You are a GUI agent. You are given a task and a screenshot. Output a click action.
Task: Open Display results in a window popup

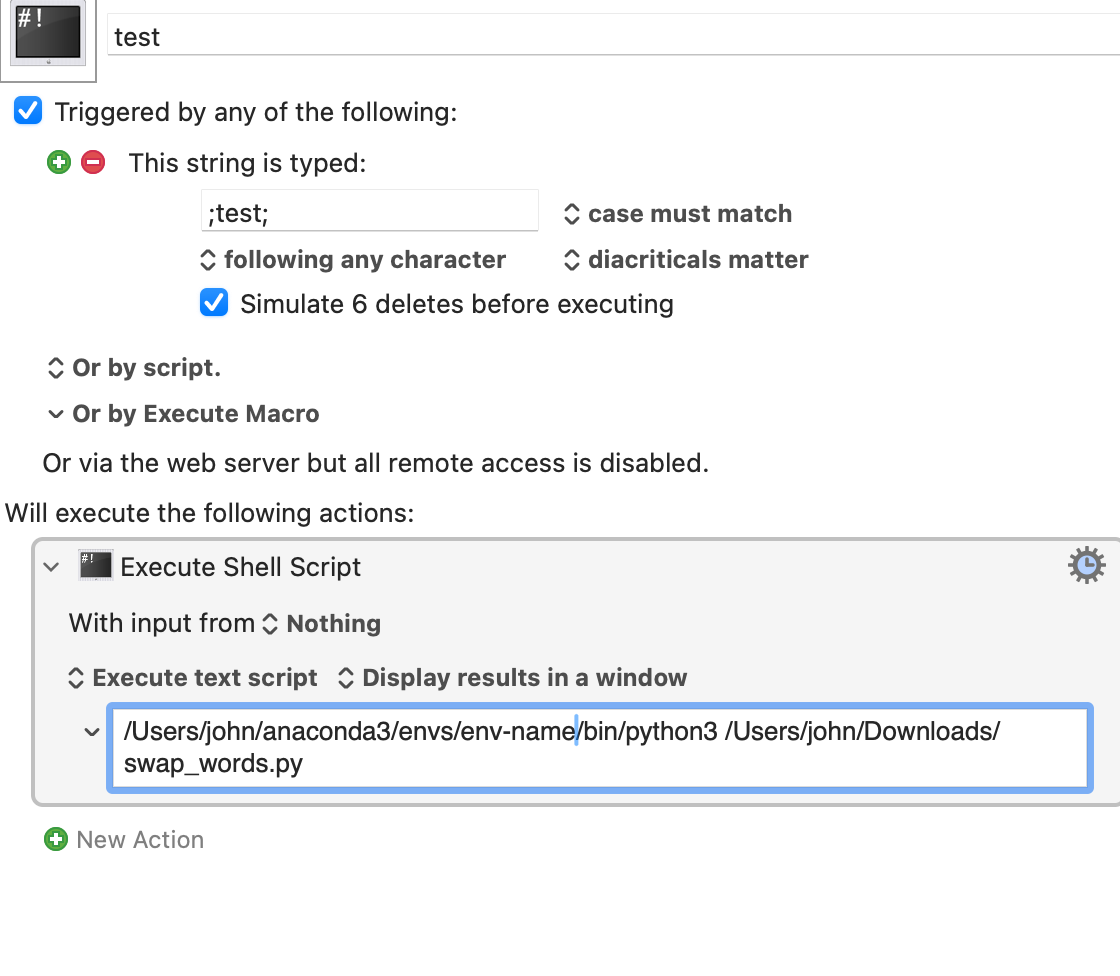pos(512,677)
